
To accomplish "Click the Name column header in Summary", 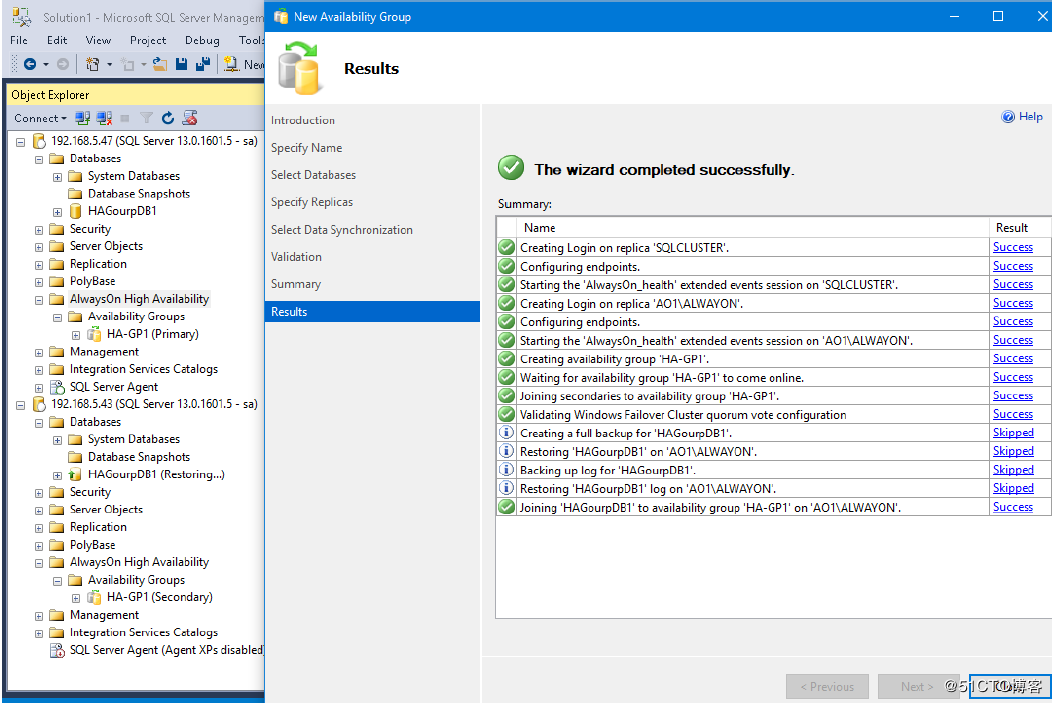I will (753, 227).
